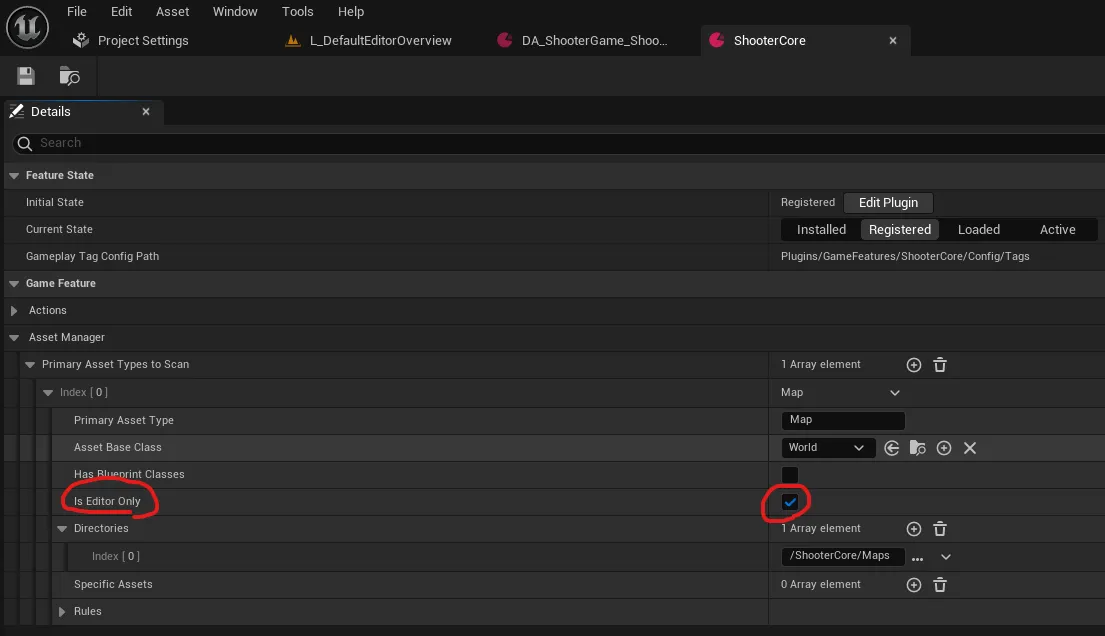Collapse the Map Index [0] entry
The height and width of the screenshot is (636, 1105).
coord(48,393)
